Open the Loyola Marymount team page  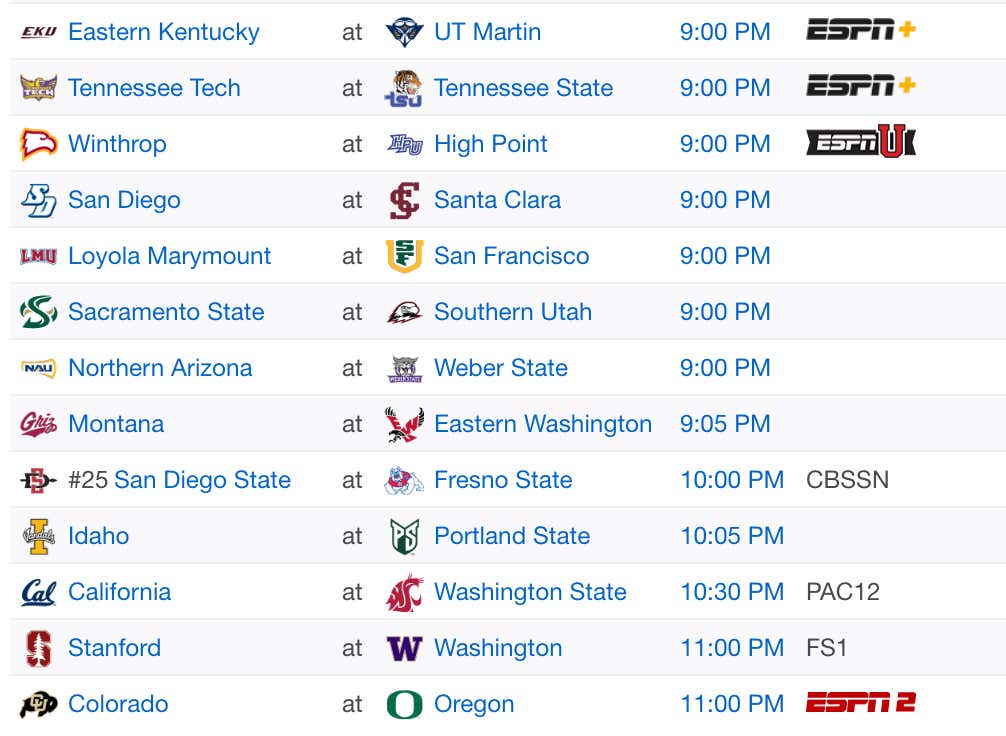[x=169, y=256]
